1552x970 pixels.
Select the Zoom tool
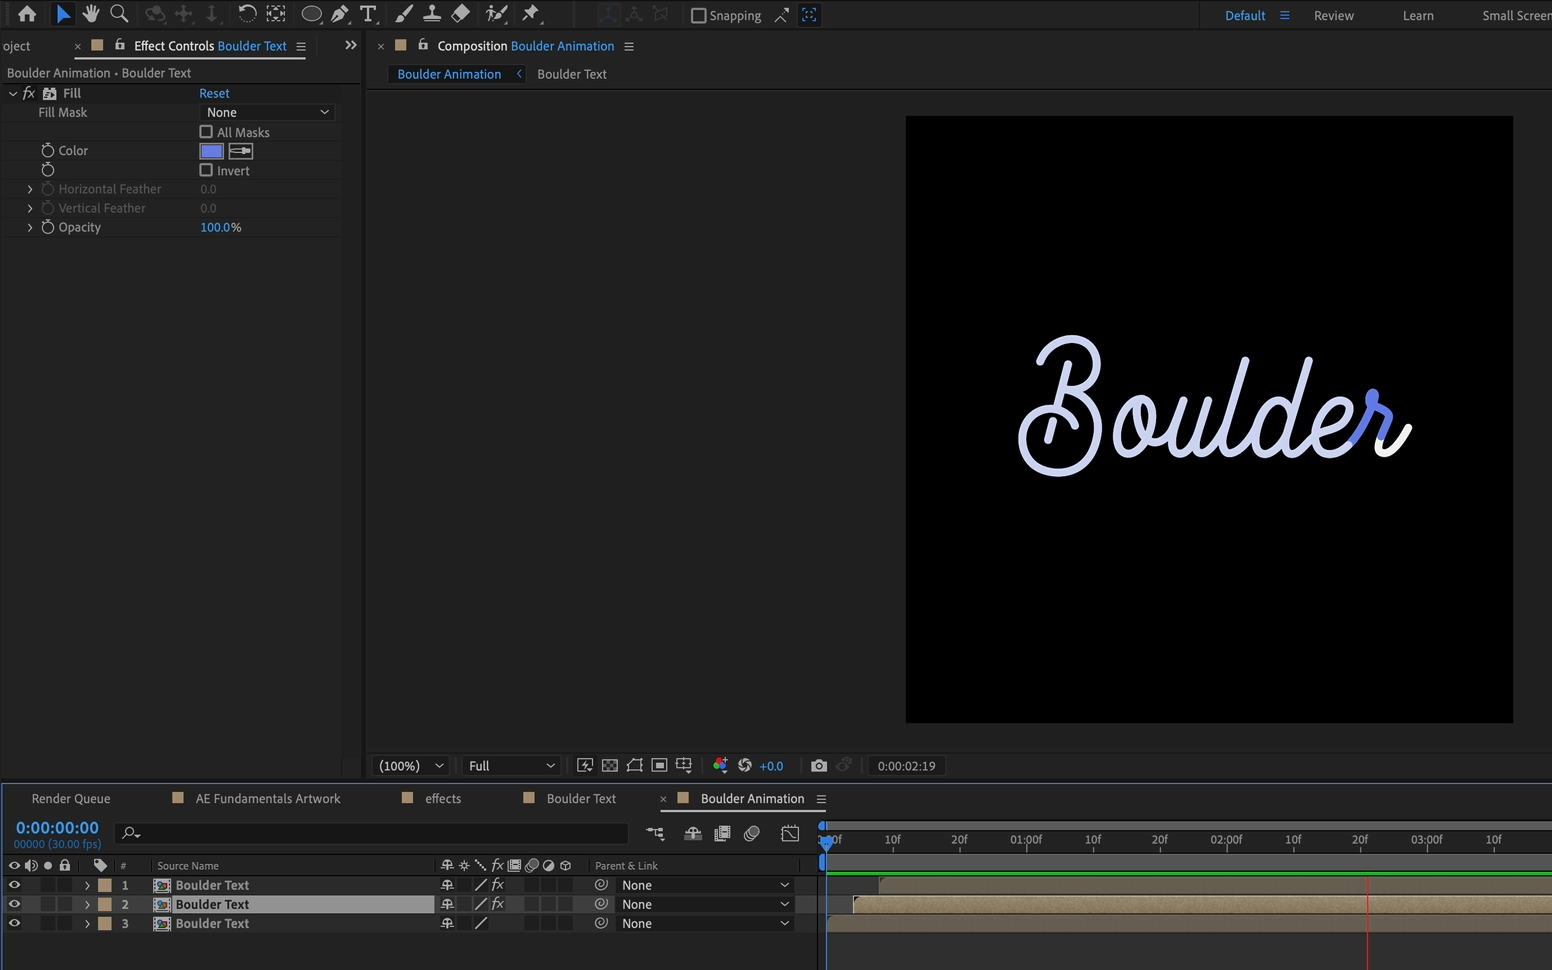click(119, 14)
